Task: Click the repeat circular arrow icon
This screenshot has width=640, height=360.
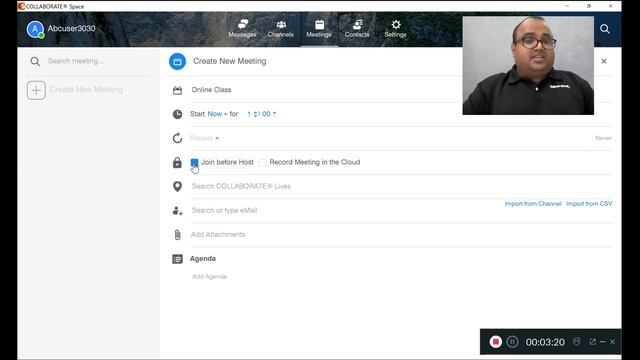Action: 177,138
